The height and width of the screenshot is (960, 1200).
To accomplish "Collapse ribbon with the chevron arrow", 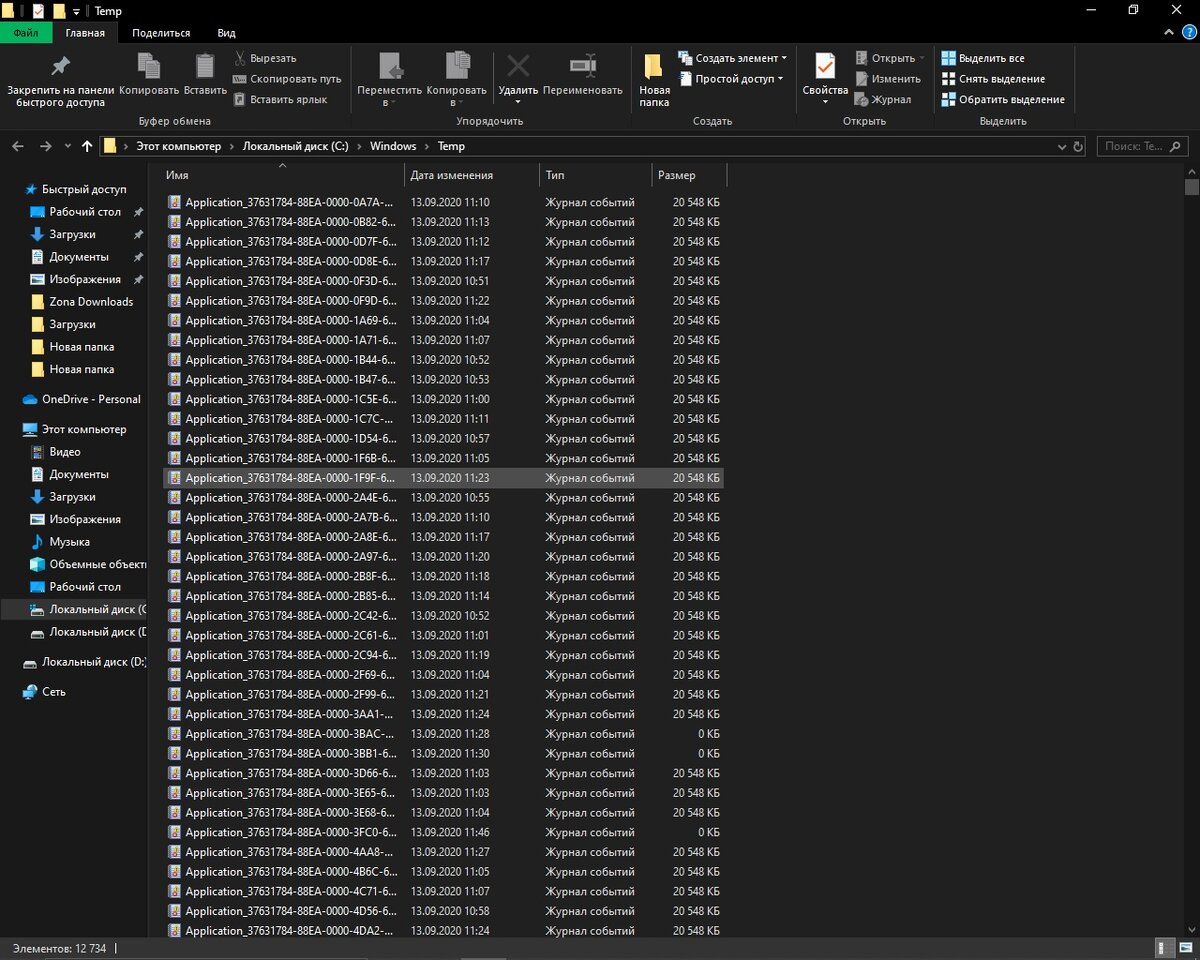I will 1167,33.
